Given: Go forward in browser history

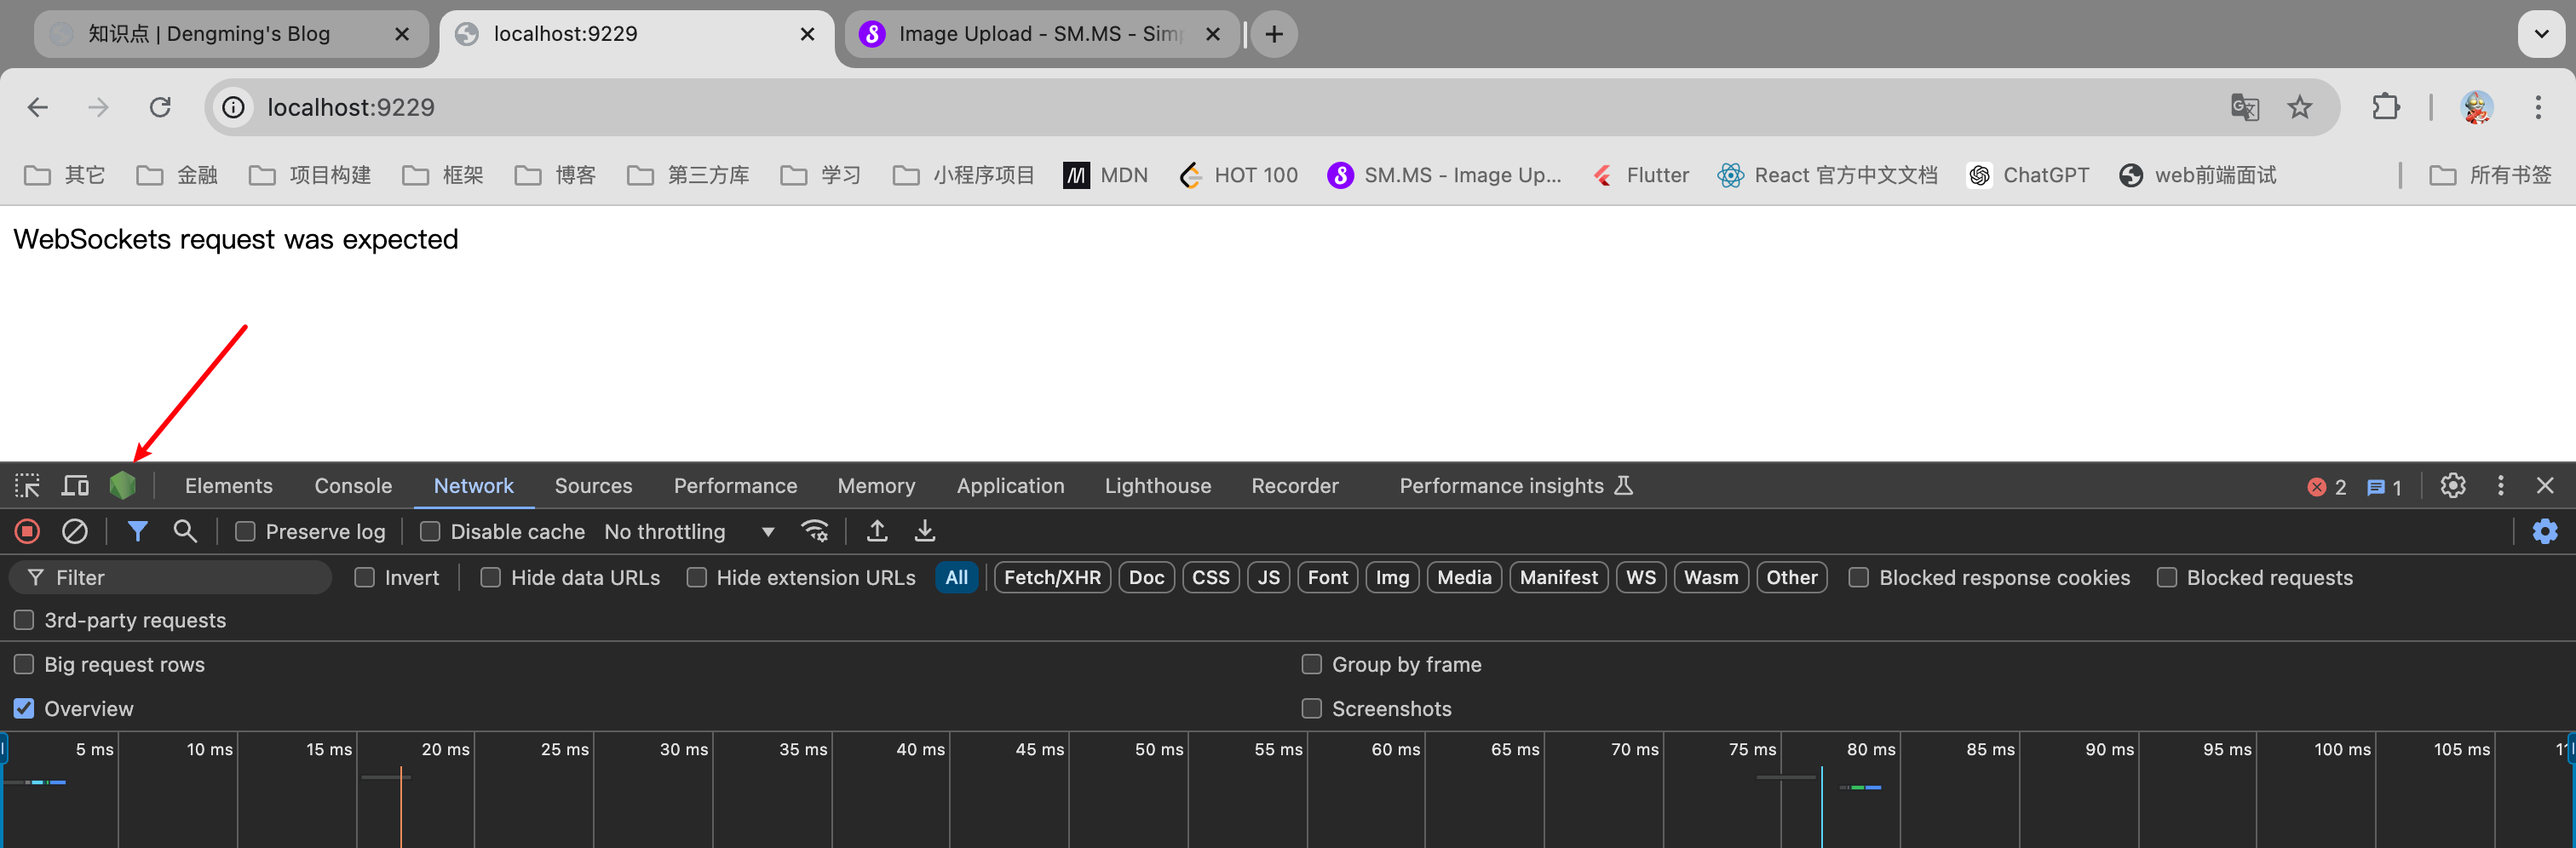Looking at the screenshot, I should pos(98,107).
